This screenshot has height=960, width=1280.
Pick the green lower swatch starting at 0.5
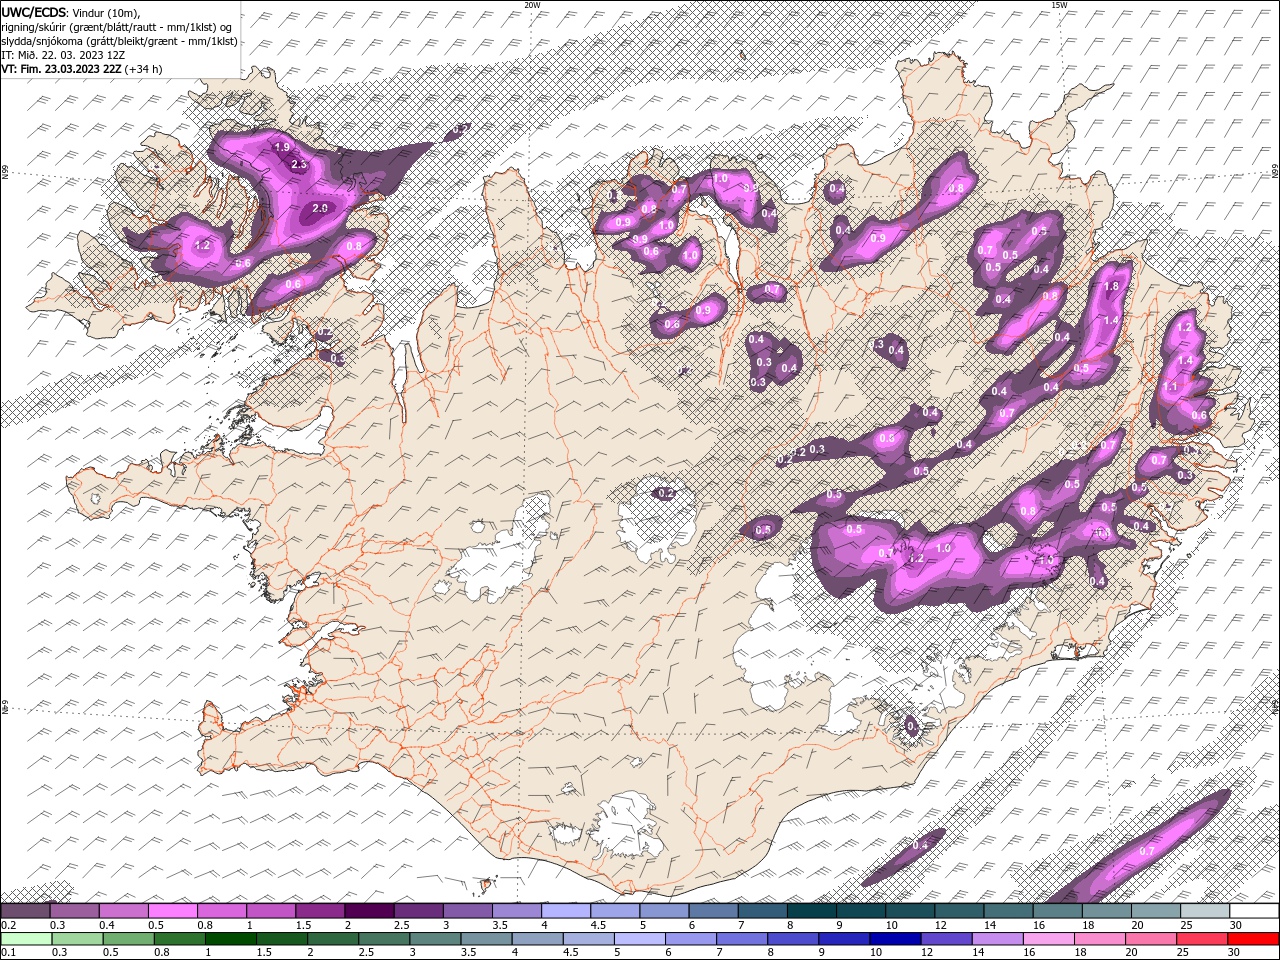(129, 939)
